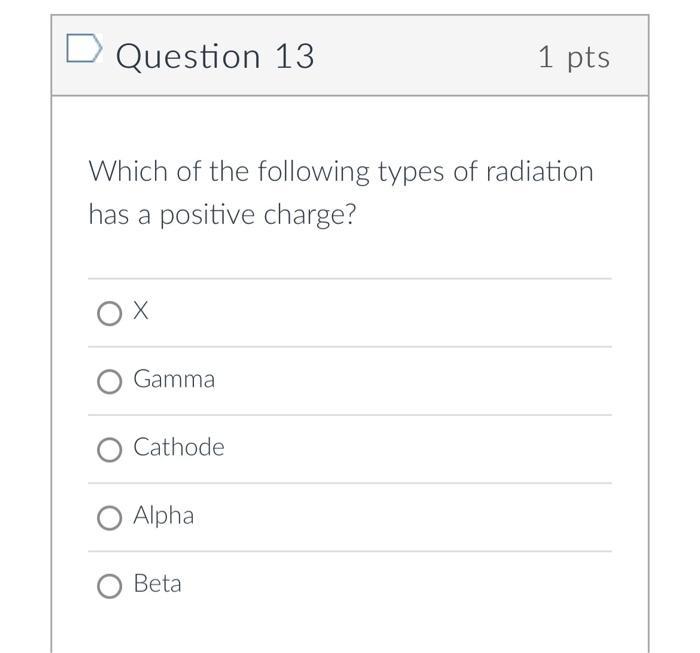
Task: Click the 'Question 13' heading
Action: 215,56
